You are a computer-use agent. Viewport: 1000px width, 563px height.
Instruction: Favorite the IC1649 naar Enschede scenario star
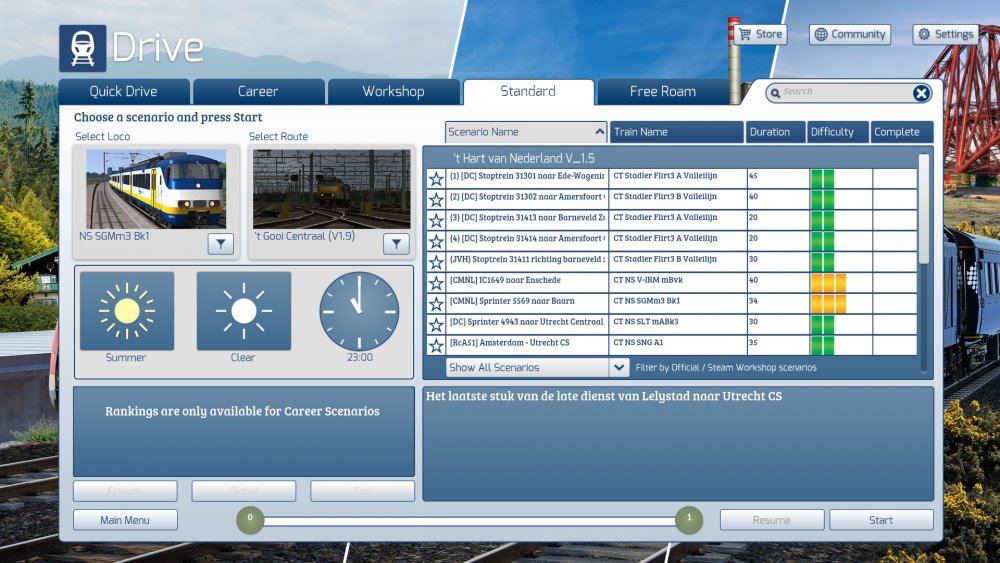436,284
